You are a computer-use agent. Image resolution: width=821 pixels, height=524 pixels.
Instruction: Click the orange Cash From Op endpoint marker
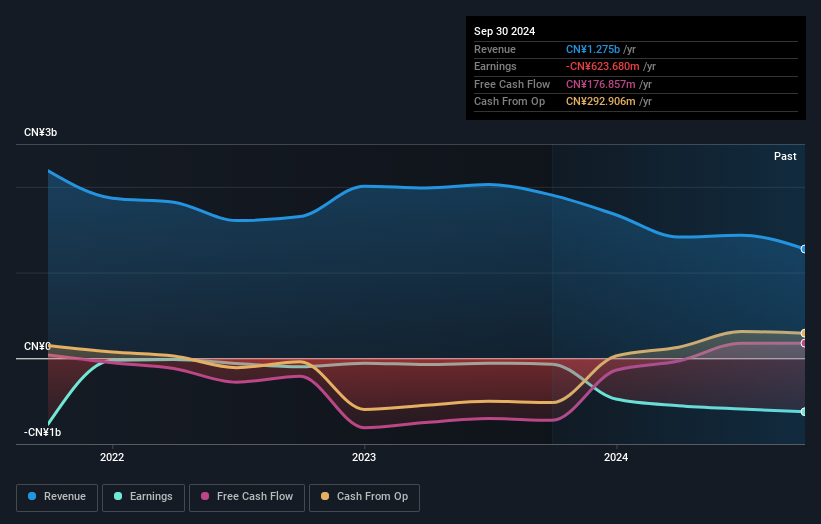click(804, 333)
